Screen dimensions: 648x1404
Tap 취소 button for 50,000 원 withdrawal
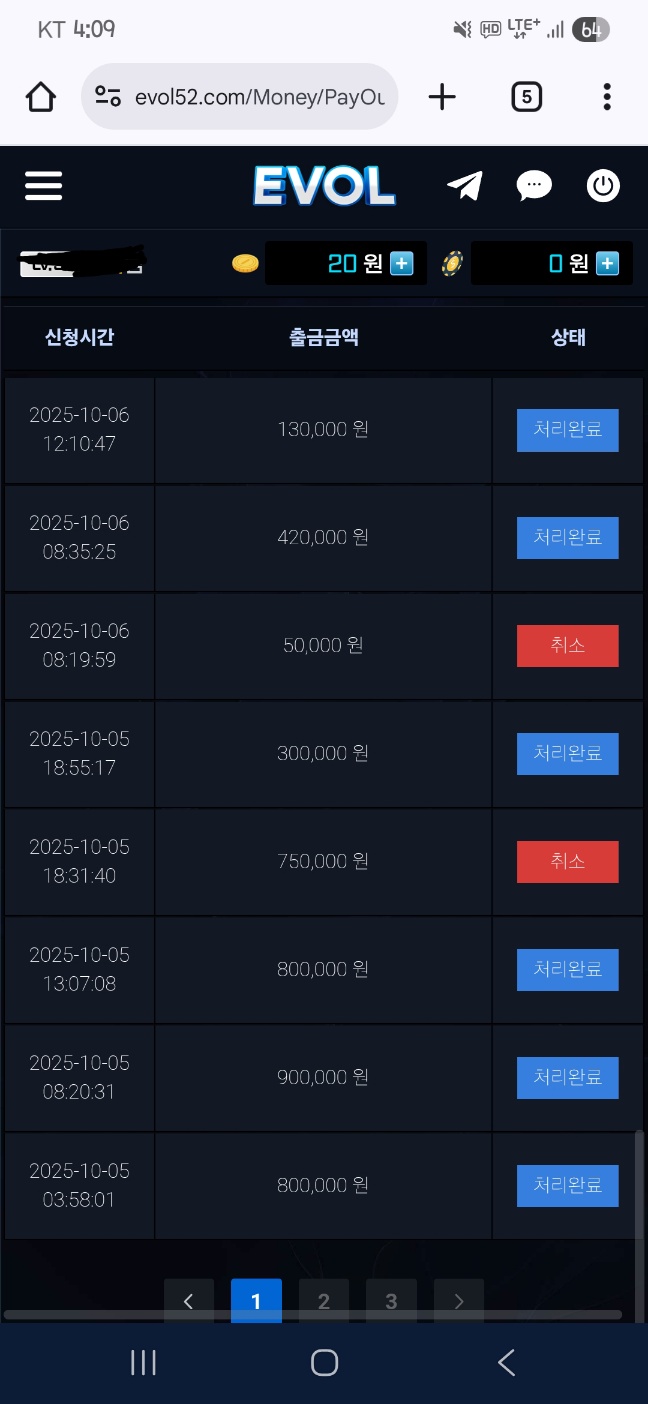point(567,646)
